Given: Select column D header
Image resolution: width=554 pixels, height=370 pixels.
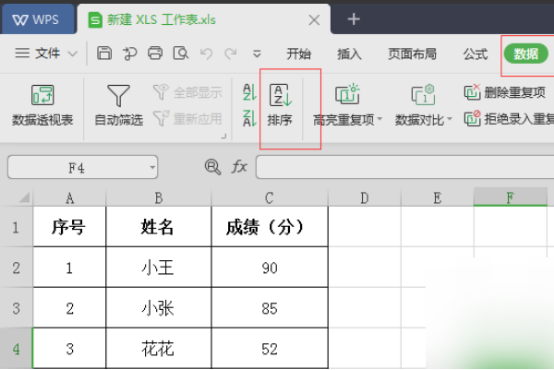Looking at the screenshot, I should point(365,198).
